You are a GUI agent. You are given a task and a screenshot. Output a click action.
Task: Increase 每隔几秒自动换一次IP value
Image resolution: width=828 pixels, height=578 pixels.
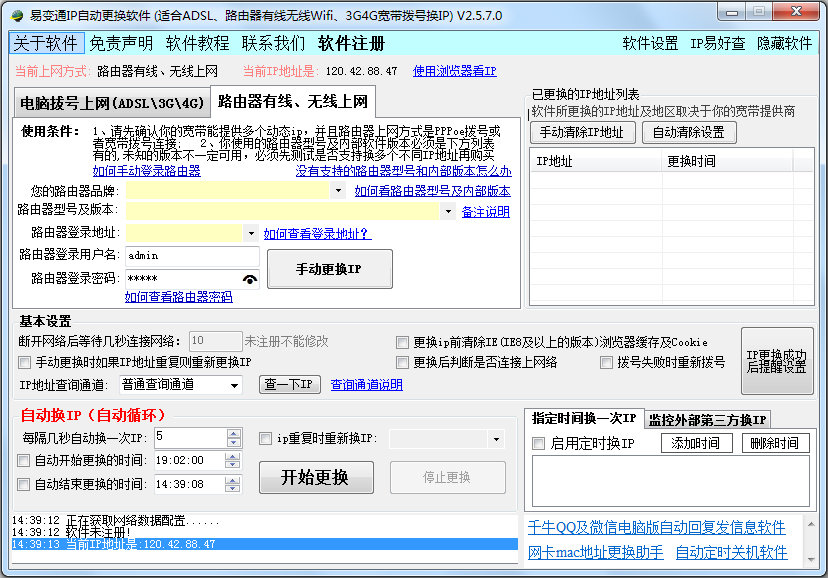(233, 433)
